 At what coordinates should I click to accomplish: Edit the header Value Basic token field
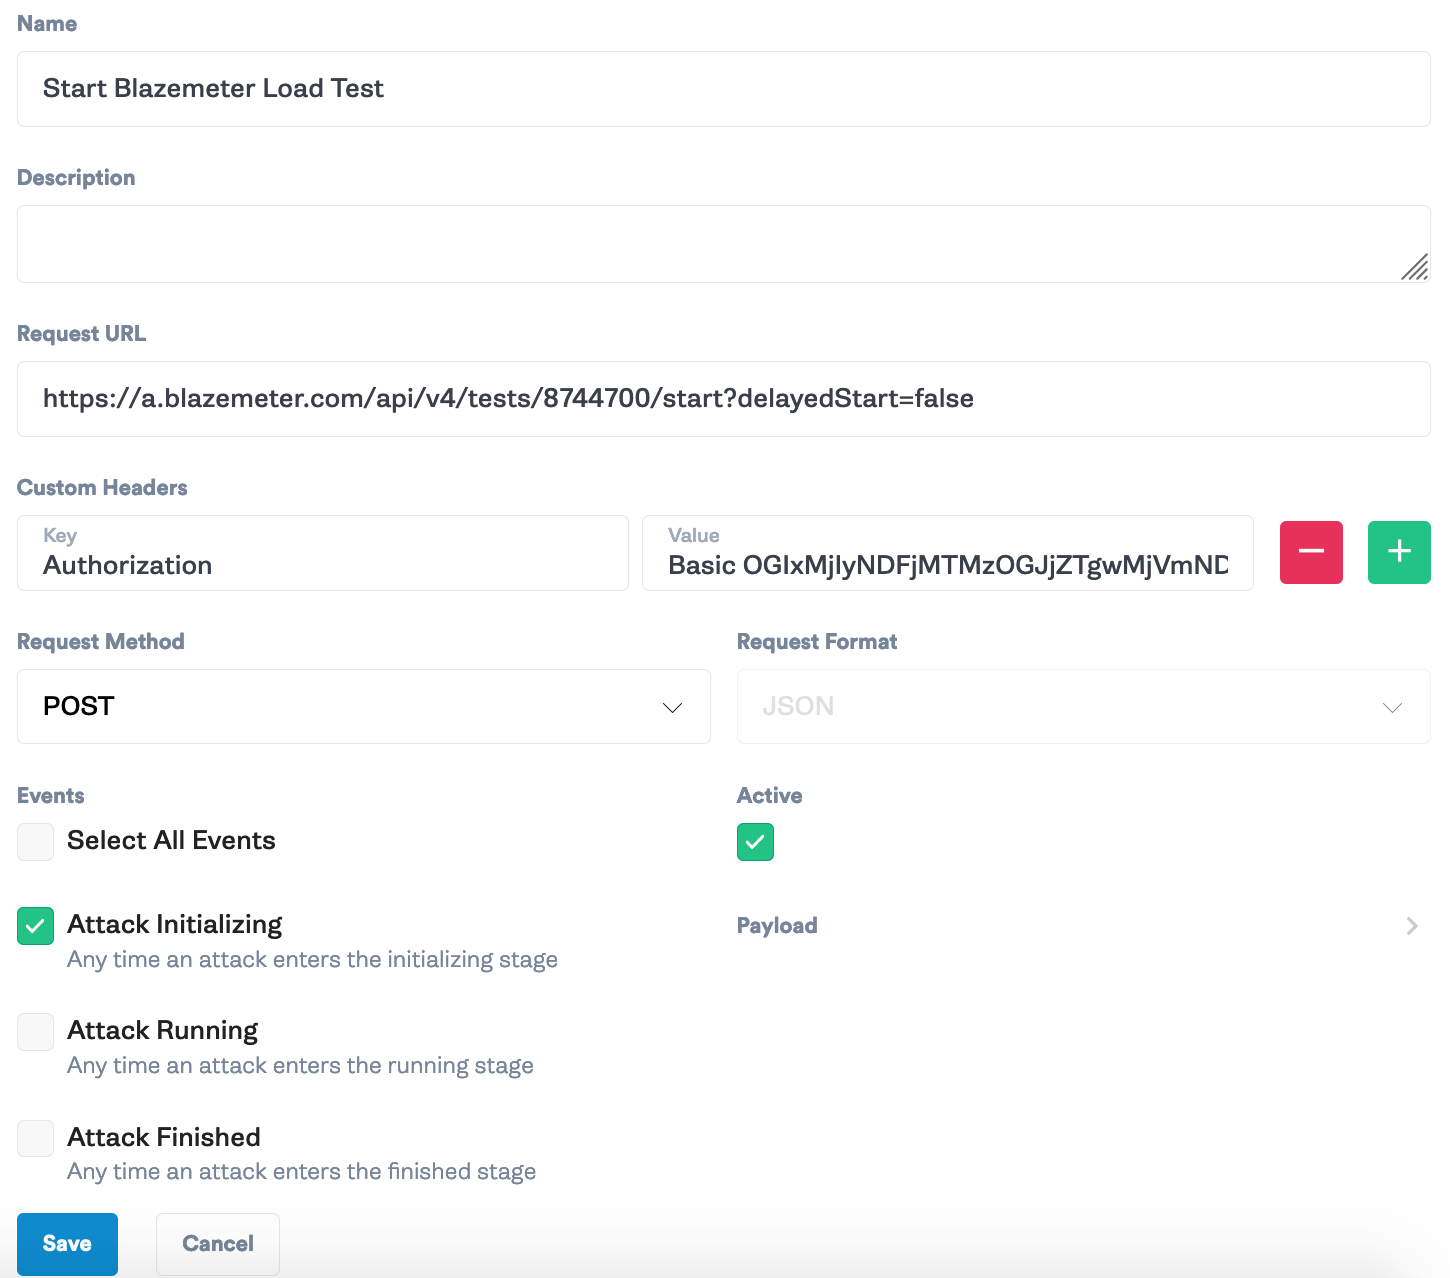pos(948,553)
